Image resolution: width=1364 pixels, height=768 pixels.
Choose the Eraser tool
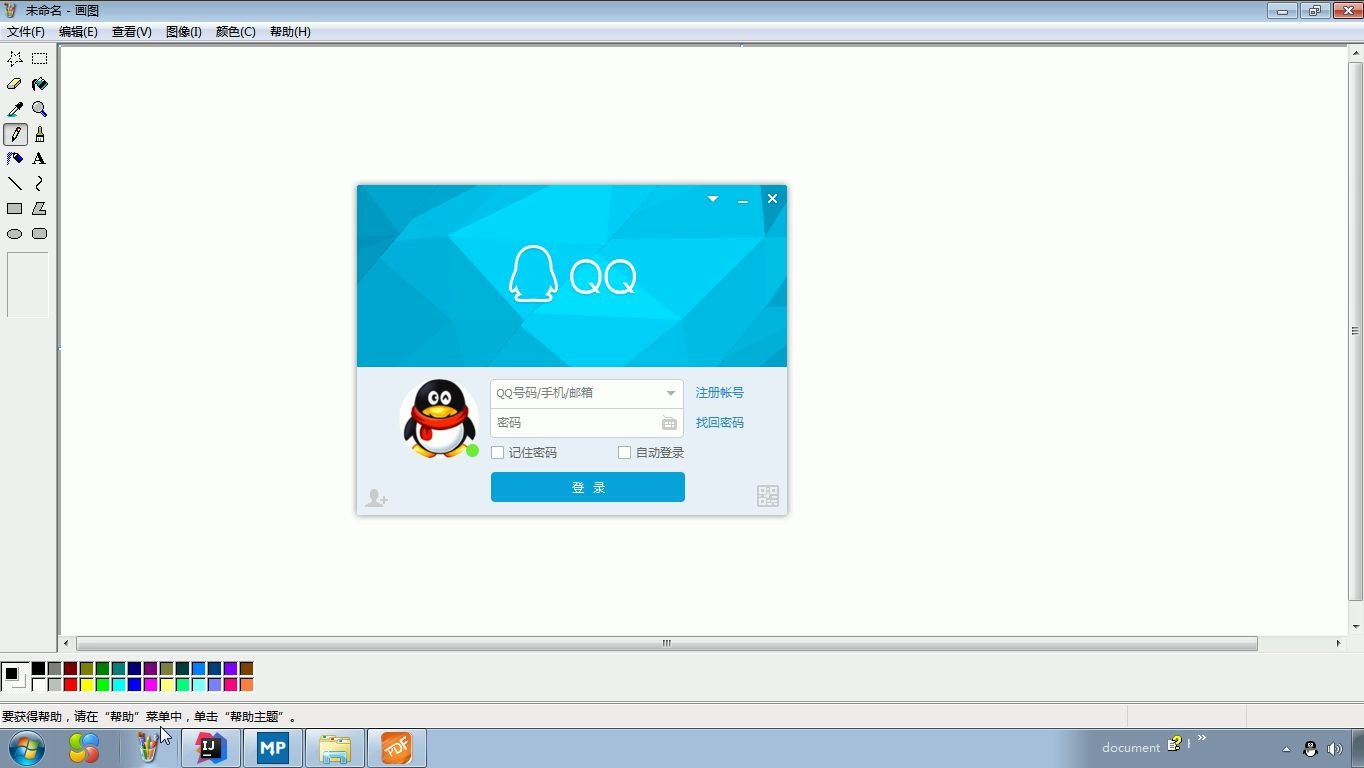15,84
